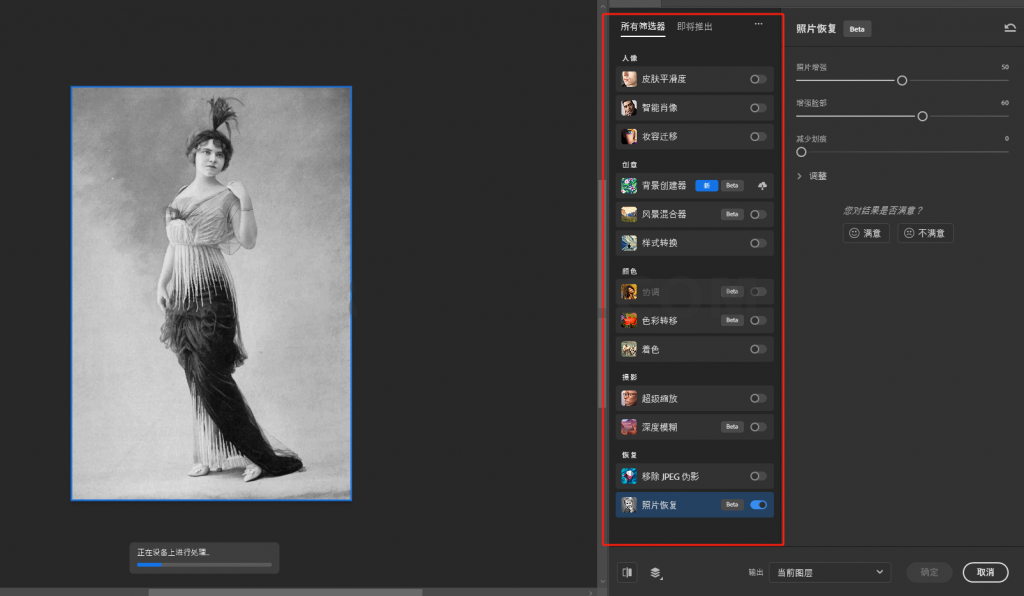
Task: Turn on the 深度模糊 switch
Action: coord(758,427)
